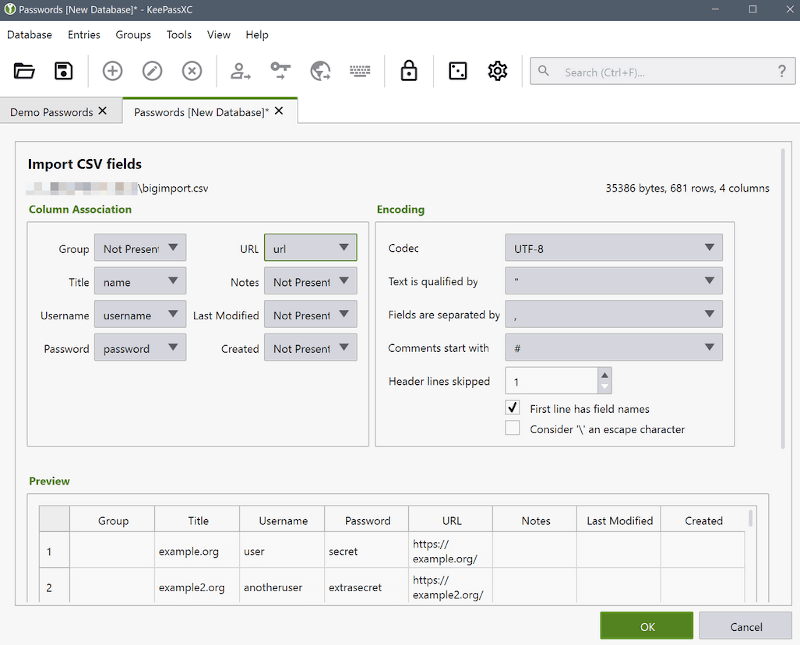Viewport: 800px width, 645px height.
Task: Copy URL with the globe icon
Action: click(x=320, y=71)
